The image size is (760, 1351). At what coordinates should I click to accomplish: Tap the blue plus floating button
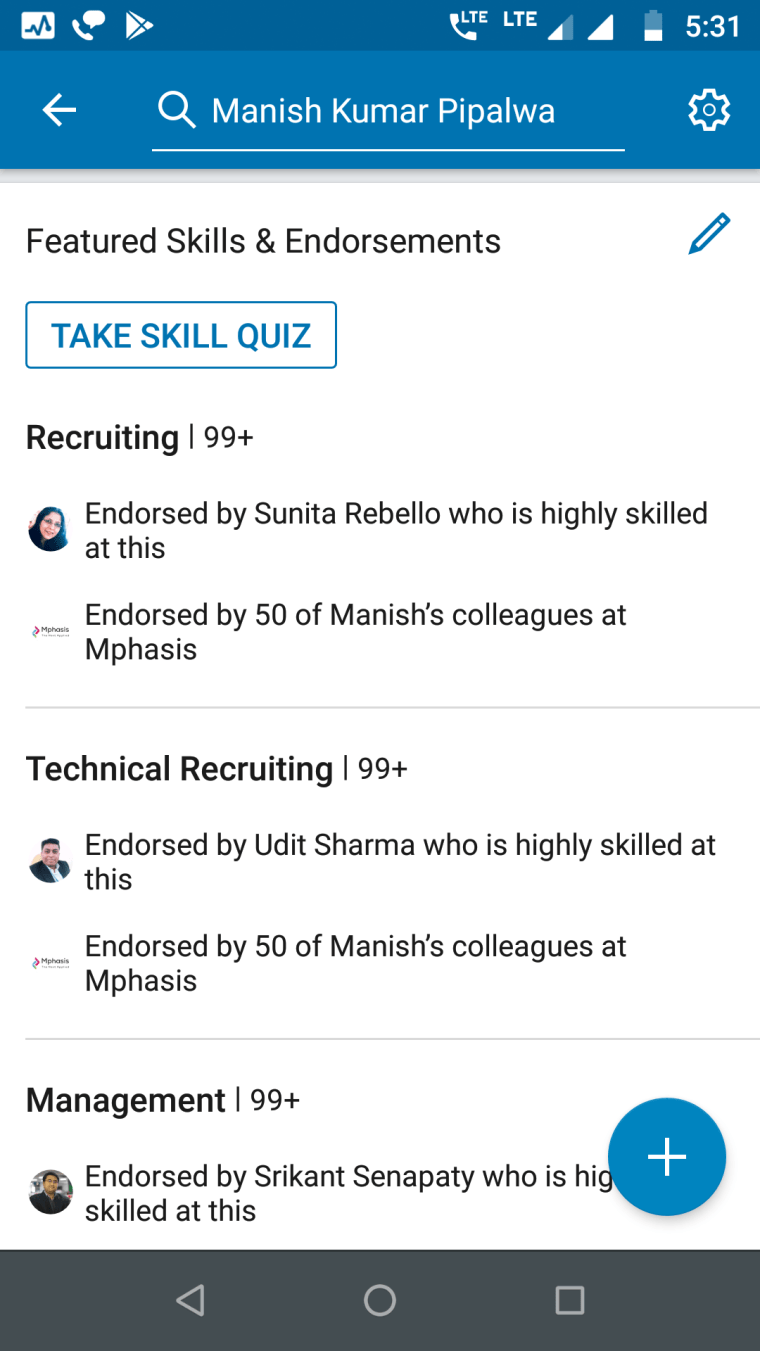(x=666, y=1157)
